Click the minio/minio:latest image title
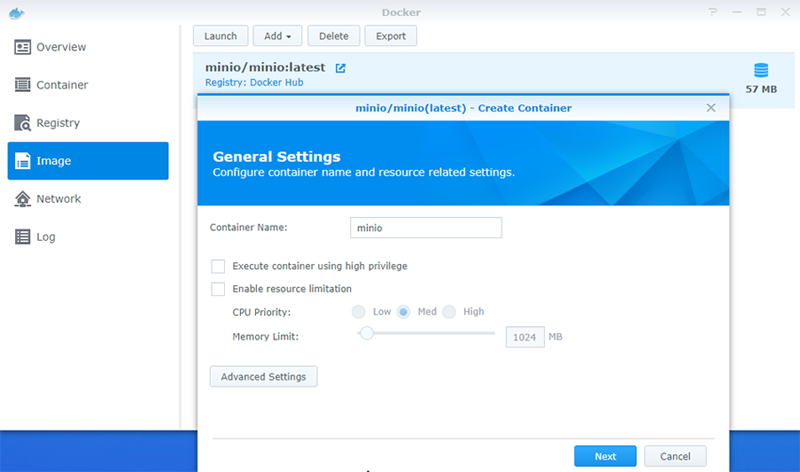 (265, 67)
